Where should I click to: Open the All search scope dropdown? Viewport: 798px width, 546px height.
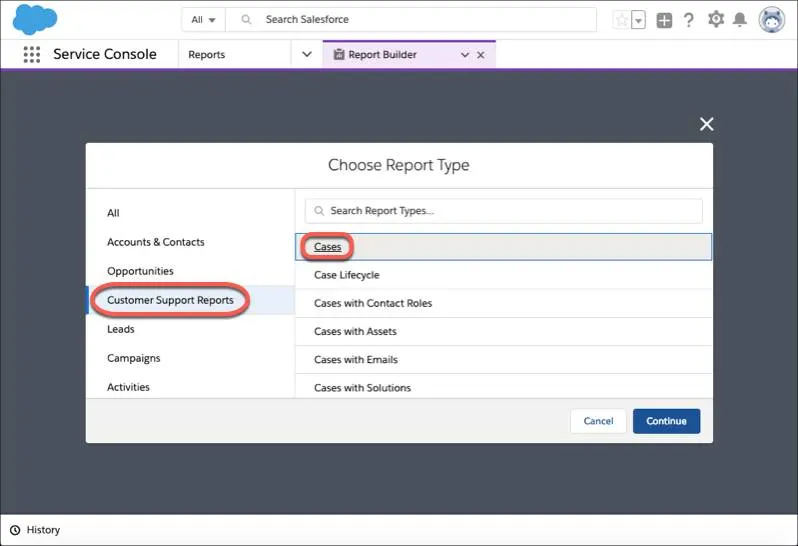(x=203, y=20)
